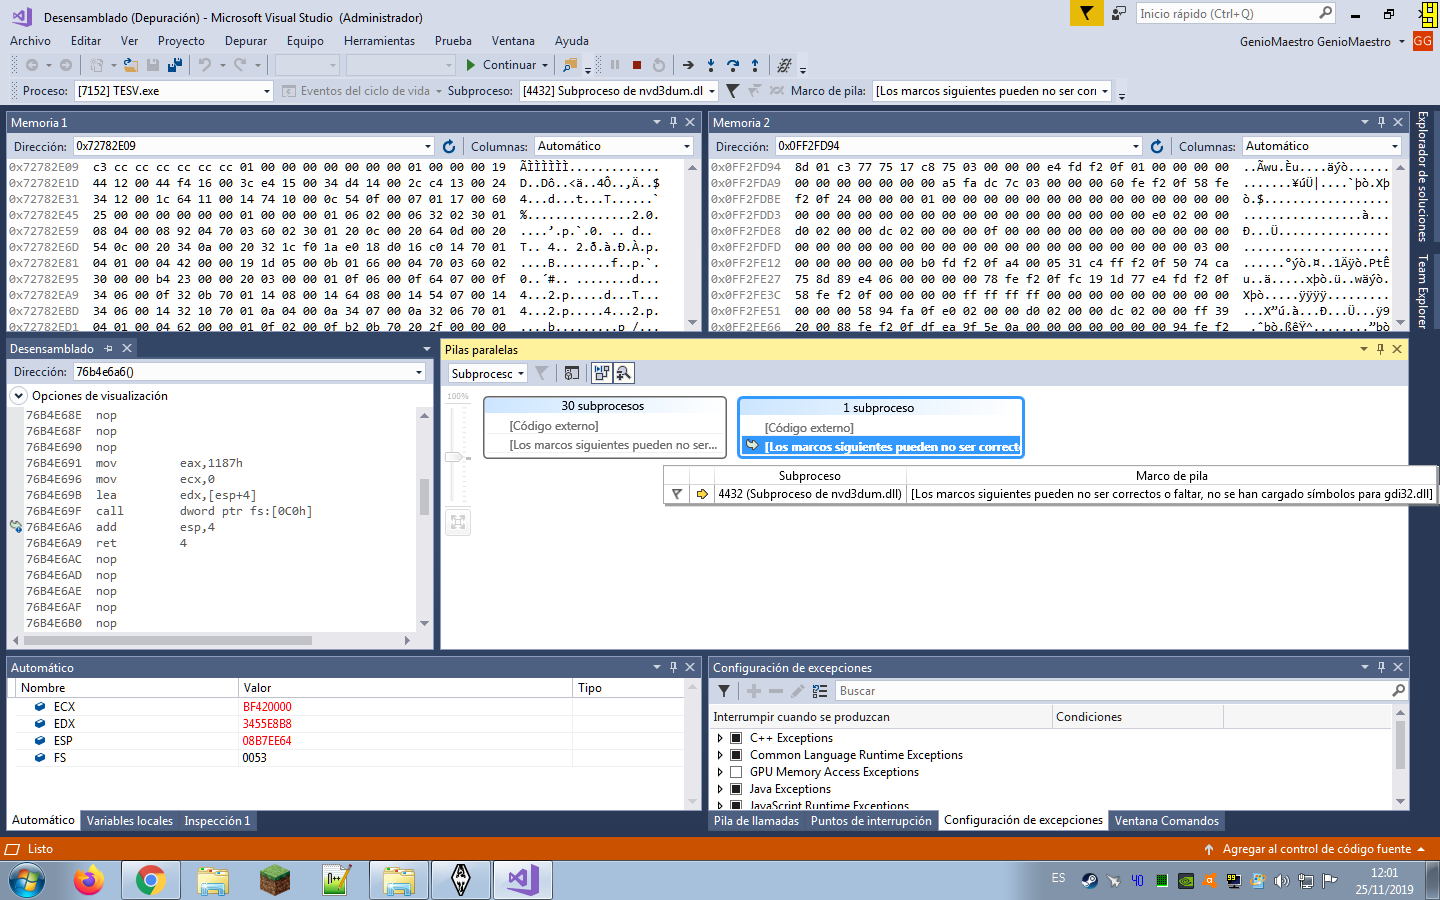Restore exception list to default settings

click(820, 691)
